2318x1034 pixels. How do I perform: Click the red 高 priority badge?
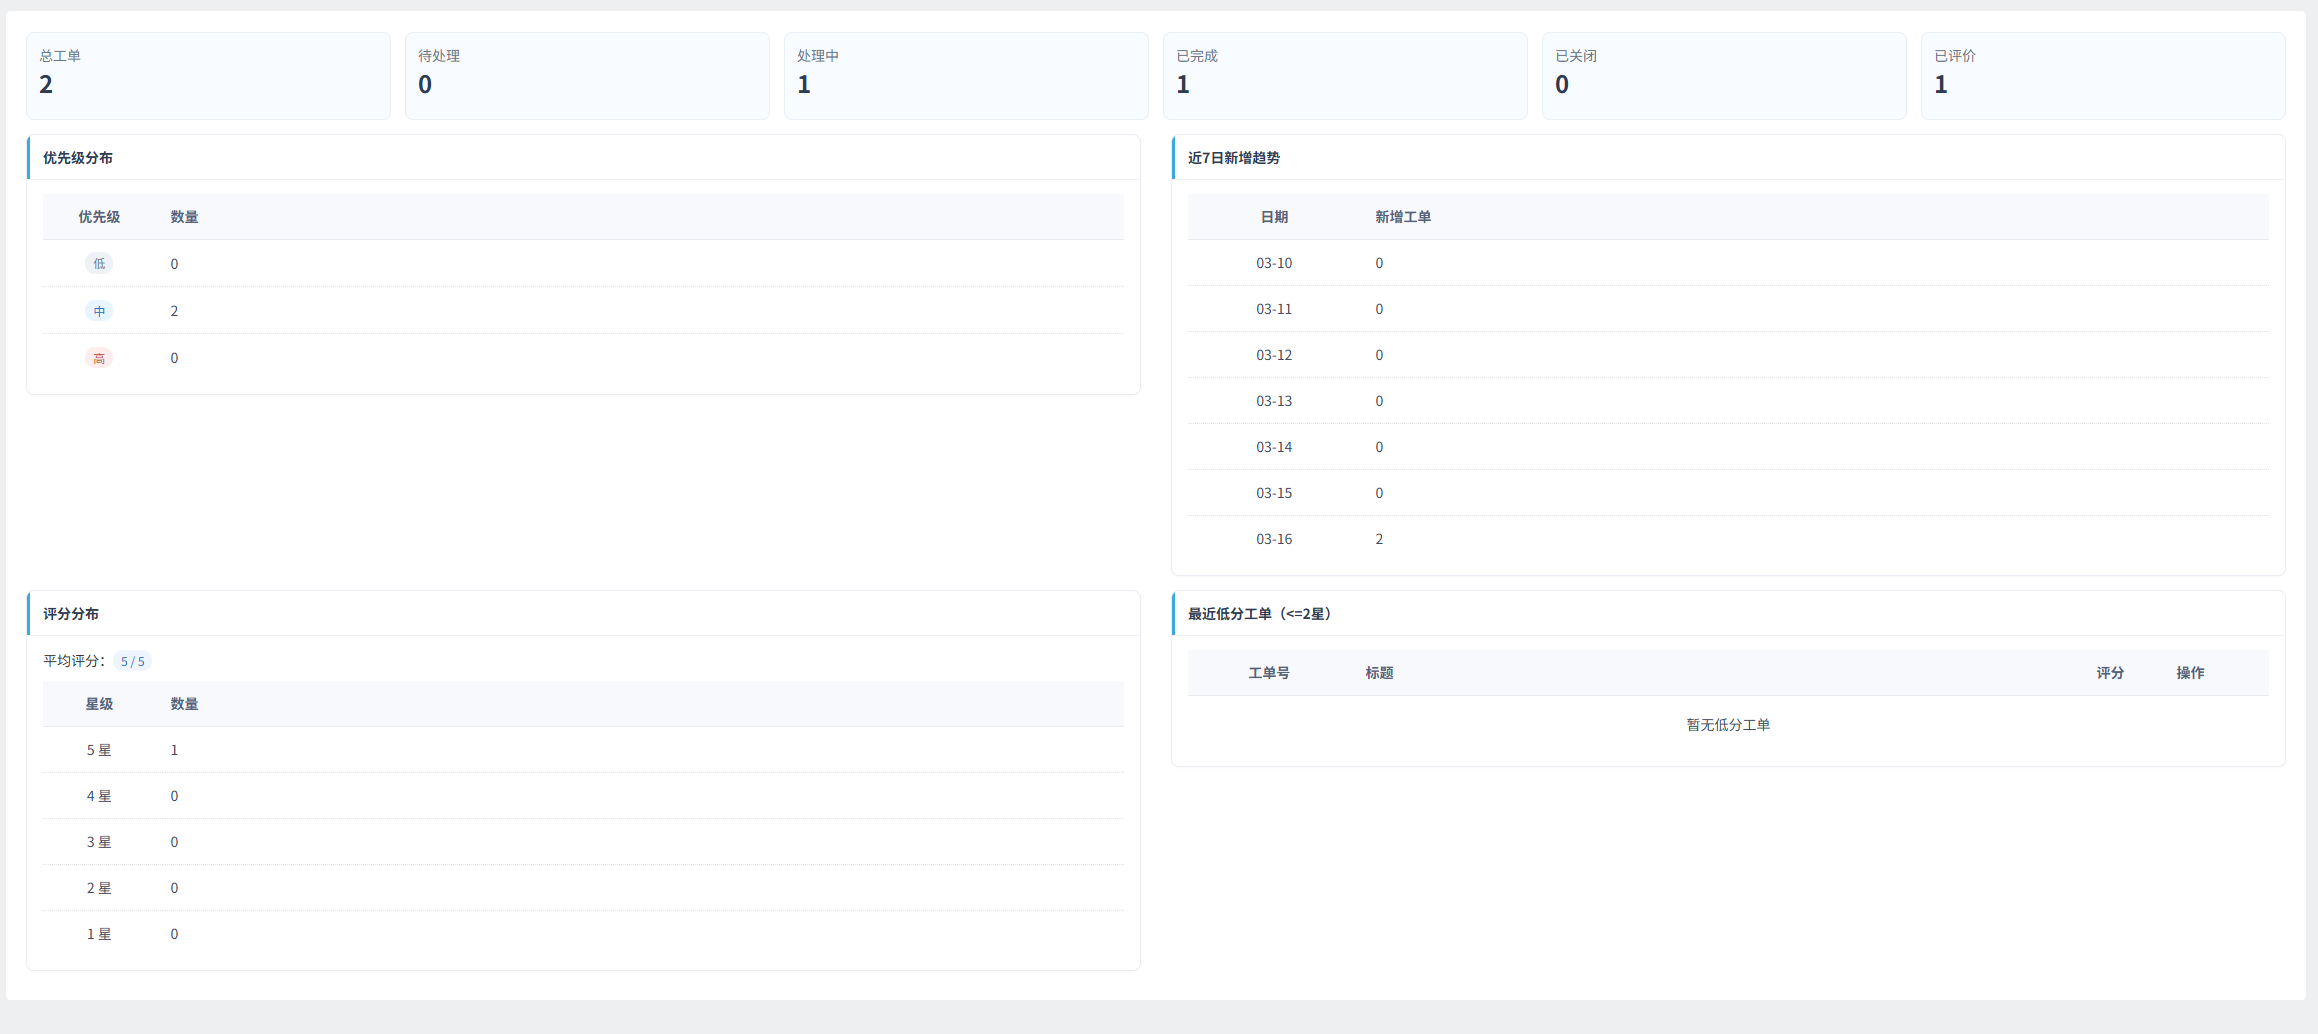pyautogui.click(x=99, y=358)
